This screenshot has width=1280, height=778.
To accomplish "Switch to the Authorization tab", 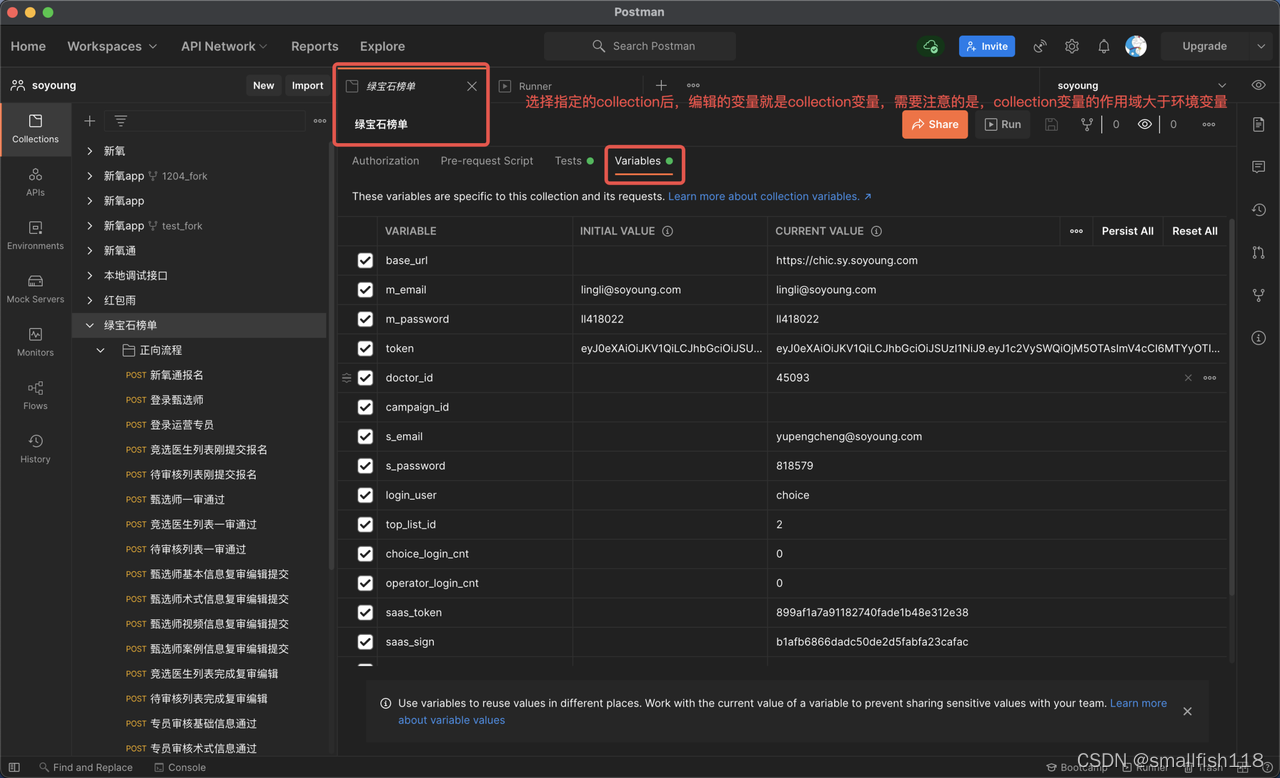I will tap(385, 161).
